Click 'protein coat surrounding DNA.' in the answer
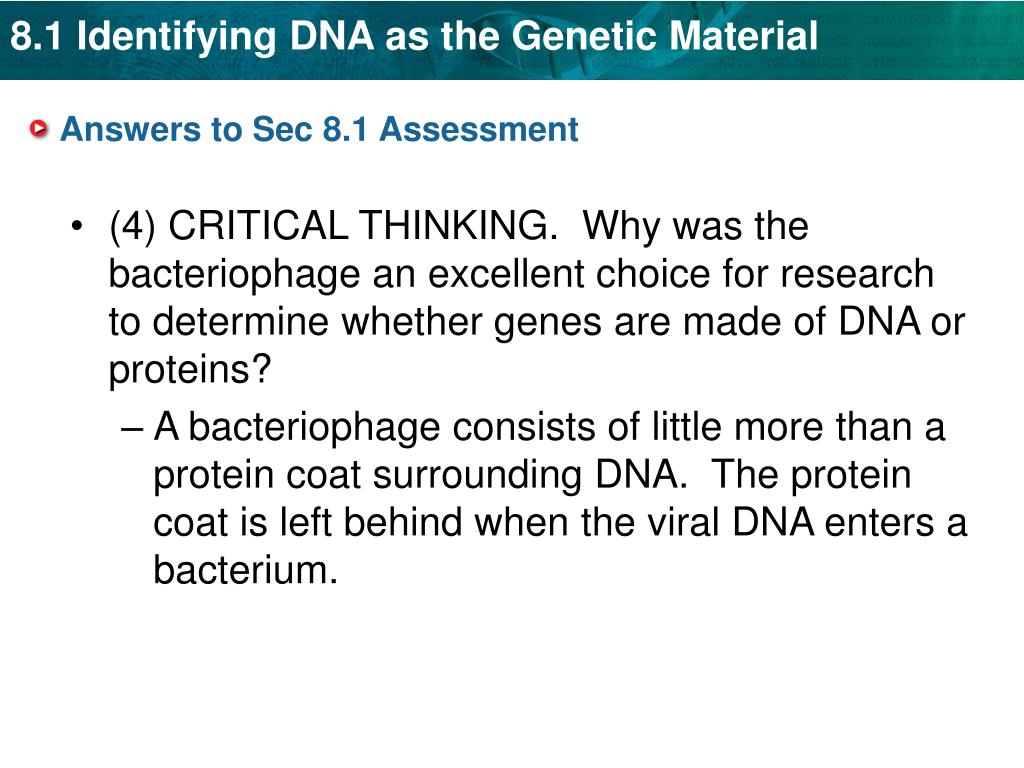This screenshot has width=1024, height=768. click(421, 475)
